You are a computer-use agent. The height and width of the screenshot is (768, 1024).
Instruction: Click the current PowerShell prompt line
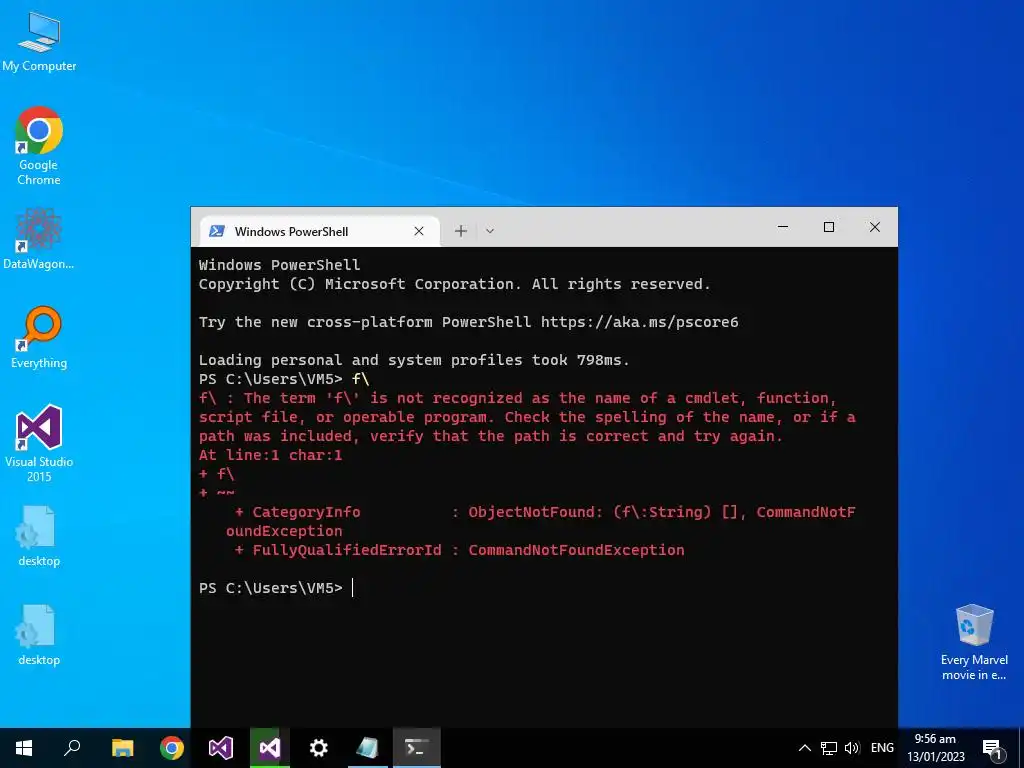(x=276, y=588)
